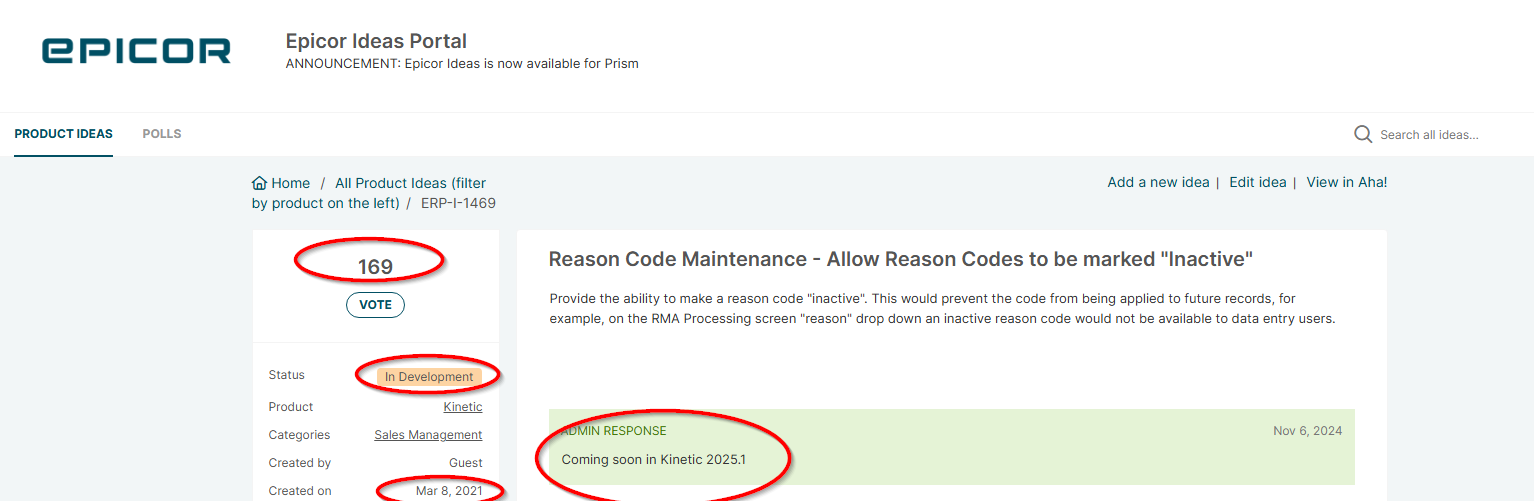Click the Admin Response box
Image resolution: width=1534 pixels, height=501 pixels.
[x=952, y=447]
